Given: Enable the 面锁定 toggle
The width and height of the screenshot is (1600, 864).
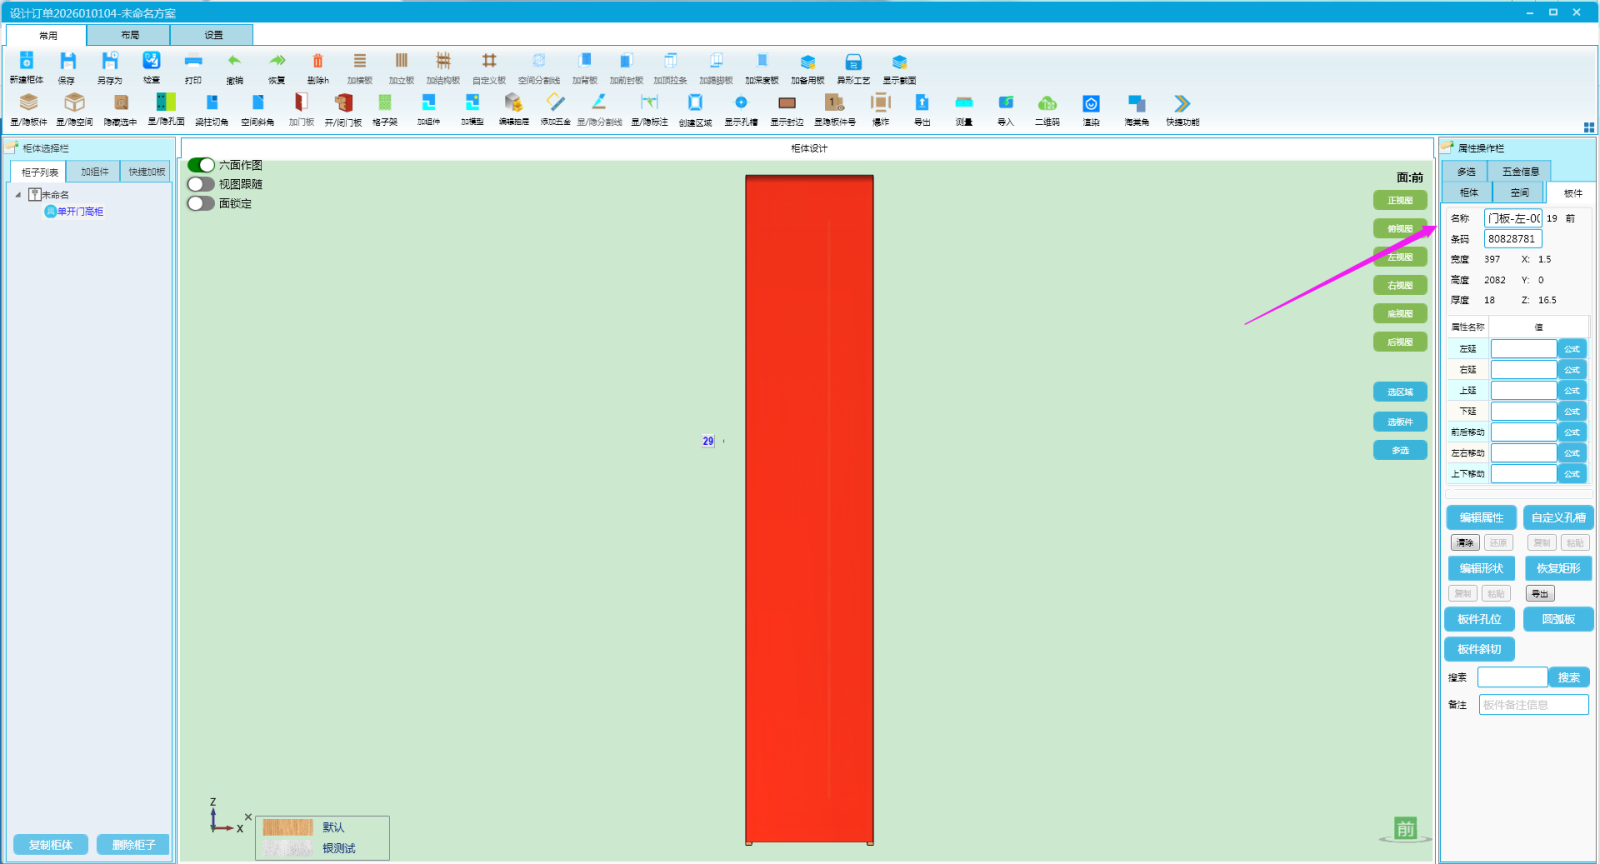Looking at the screenshot, I should pyautogui.click(x=201, y=203).
